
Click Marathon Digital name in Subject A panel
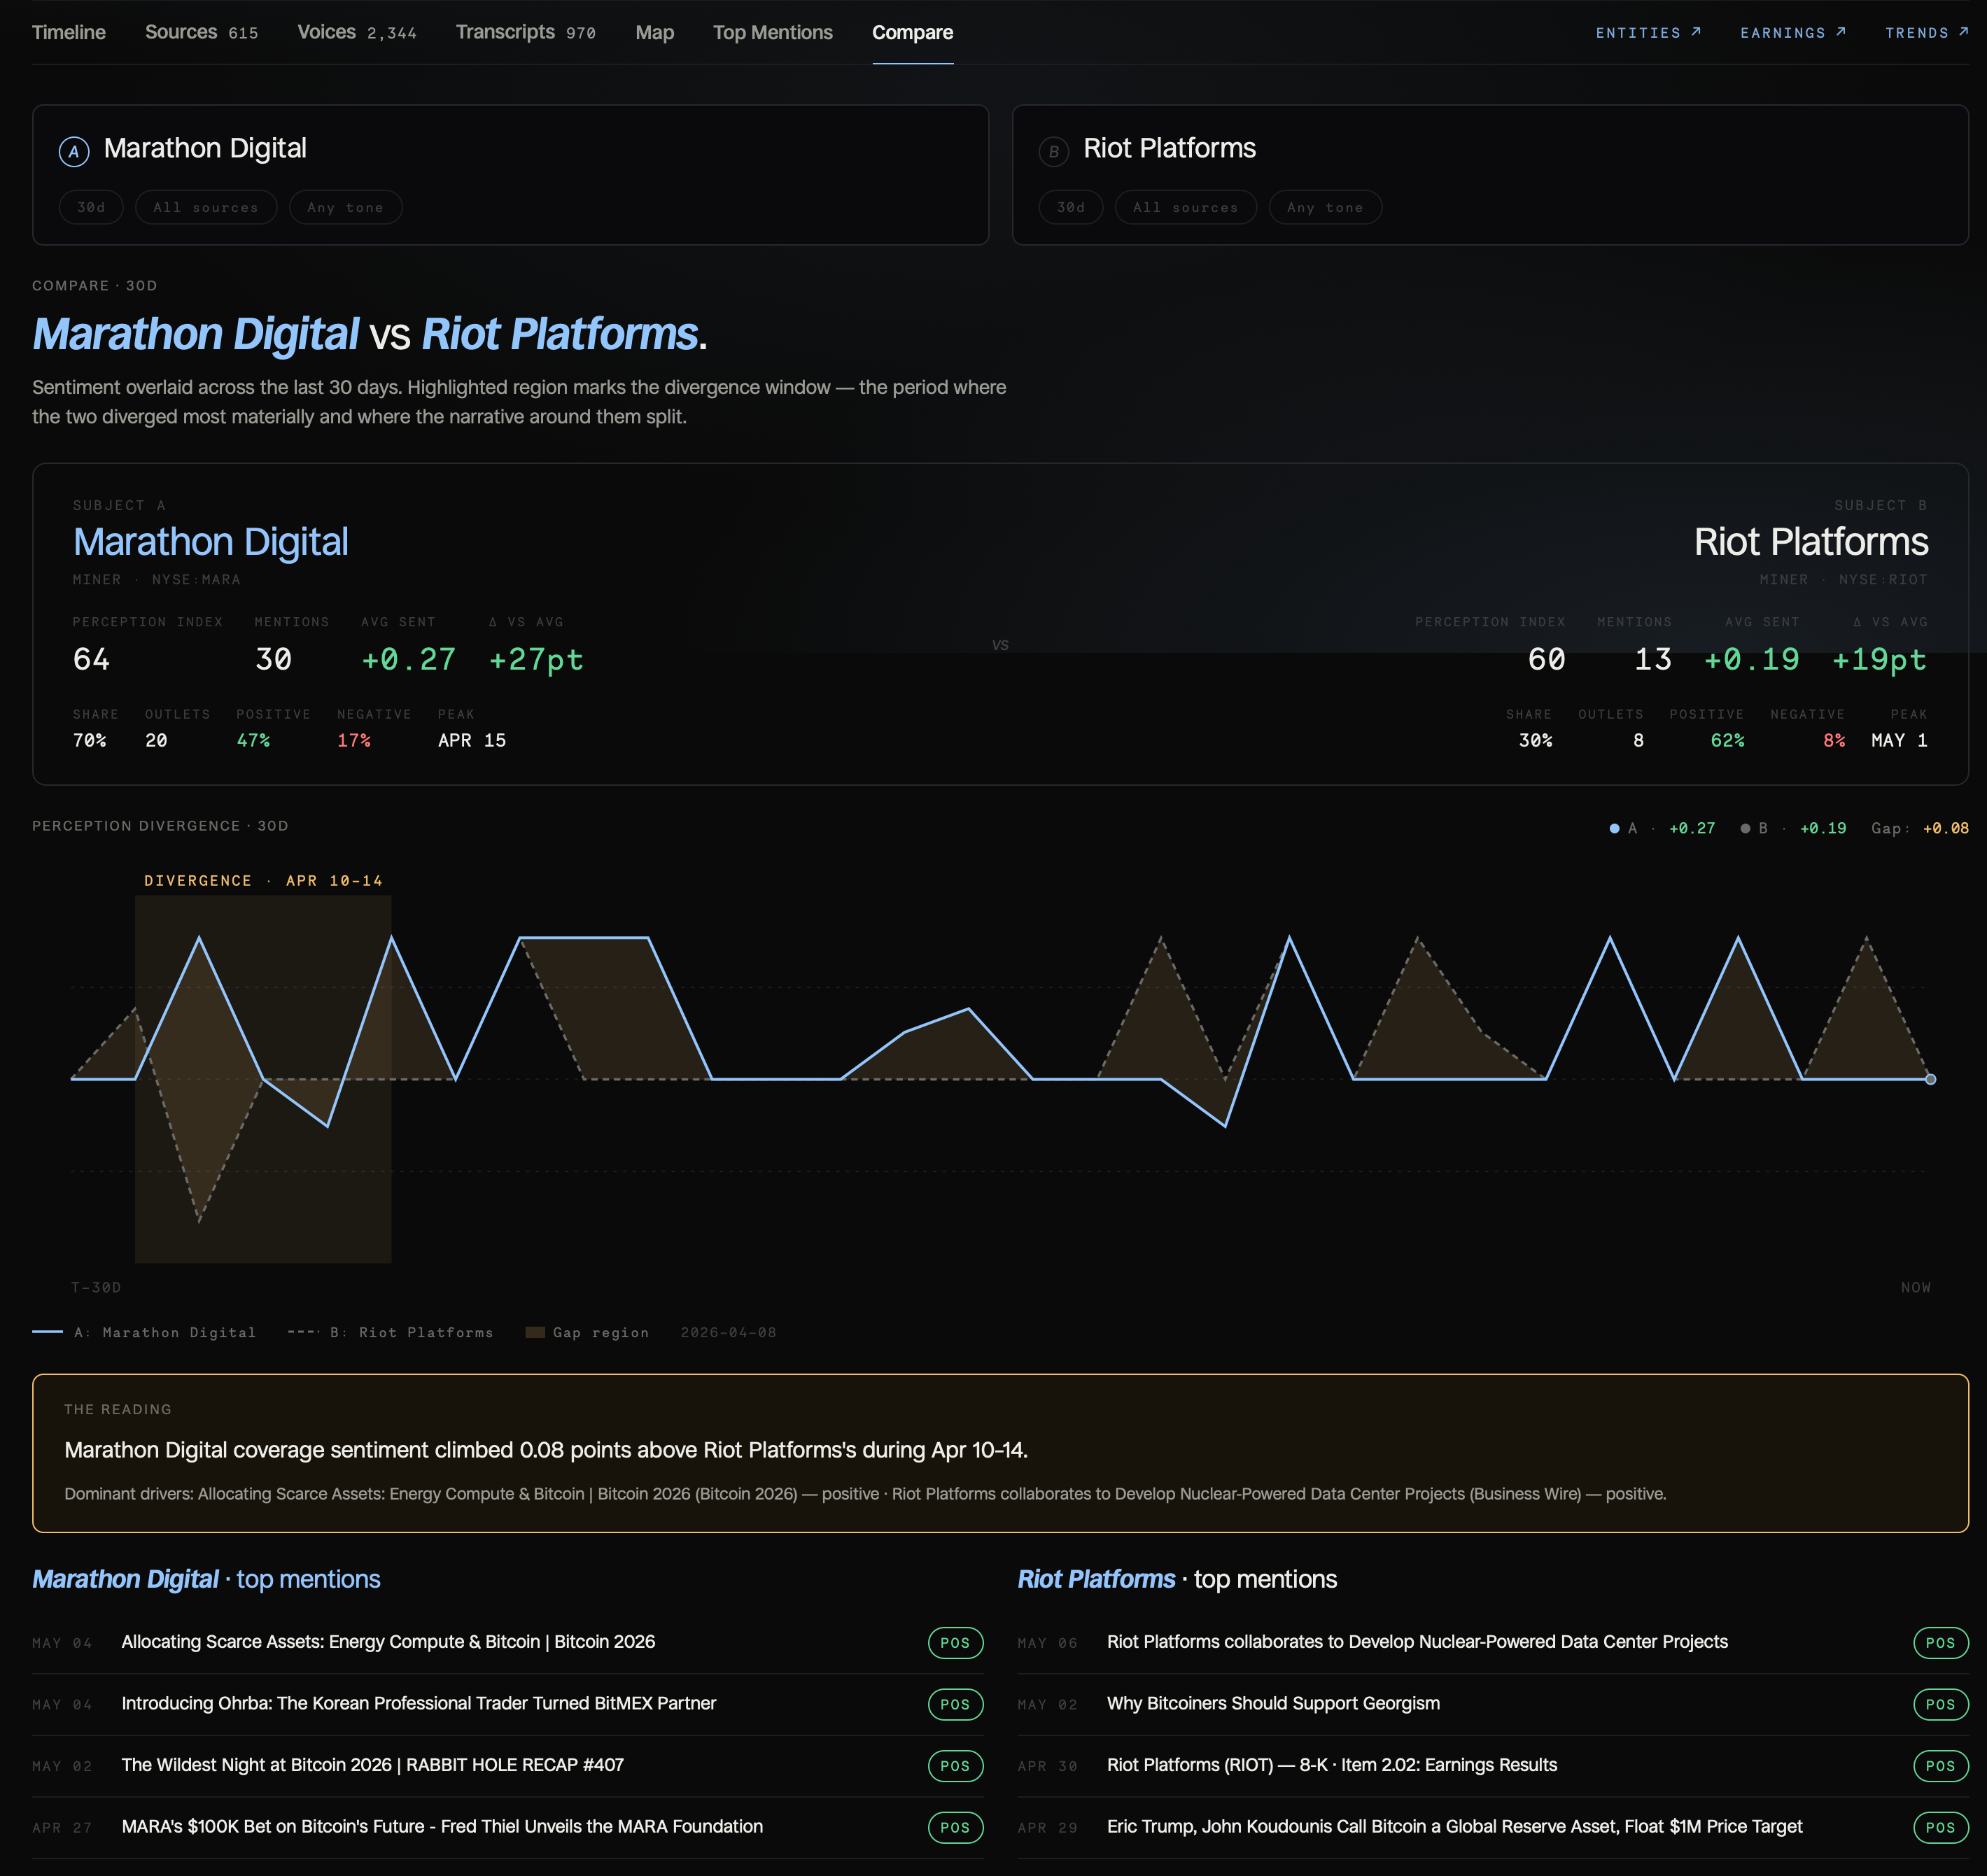pos(211,542)
